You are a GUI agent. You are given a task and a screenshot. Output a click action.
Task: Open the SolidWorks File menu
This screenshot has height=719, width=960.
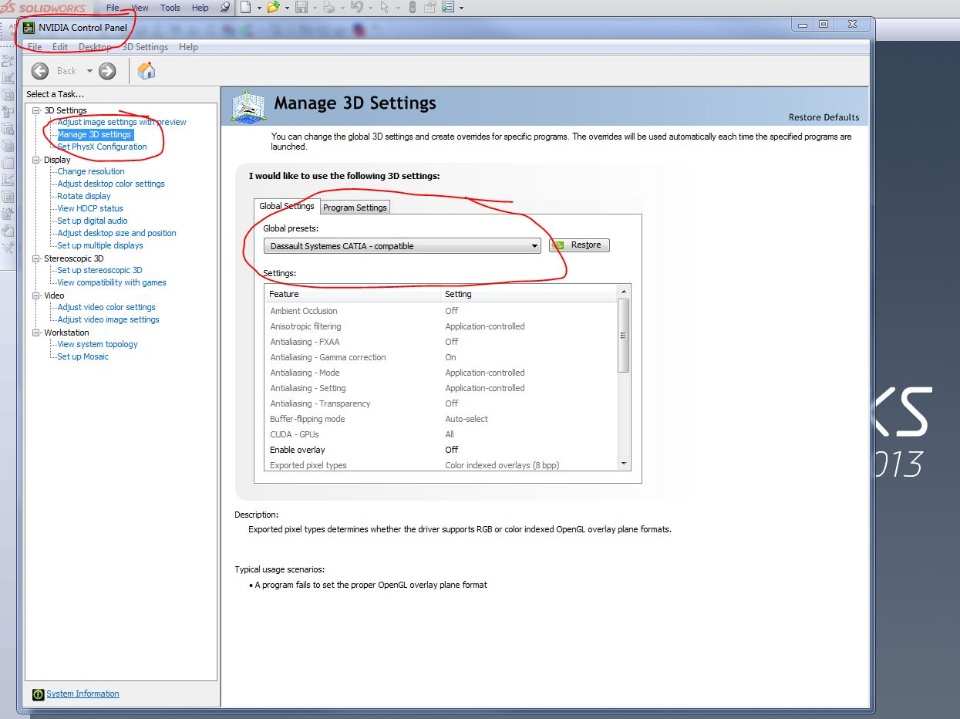tap(113, 8)
